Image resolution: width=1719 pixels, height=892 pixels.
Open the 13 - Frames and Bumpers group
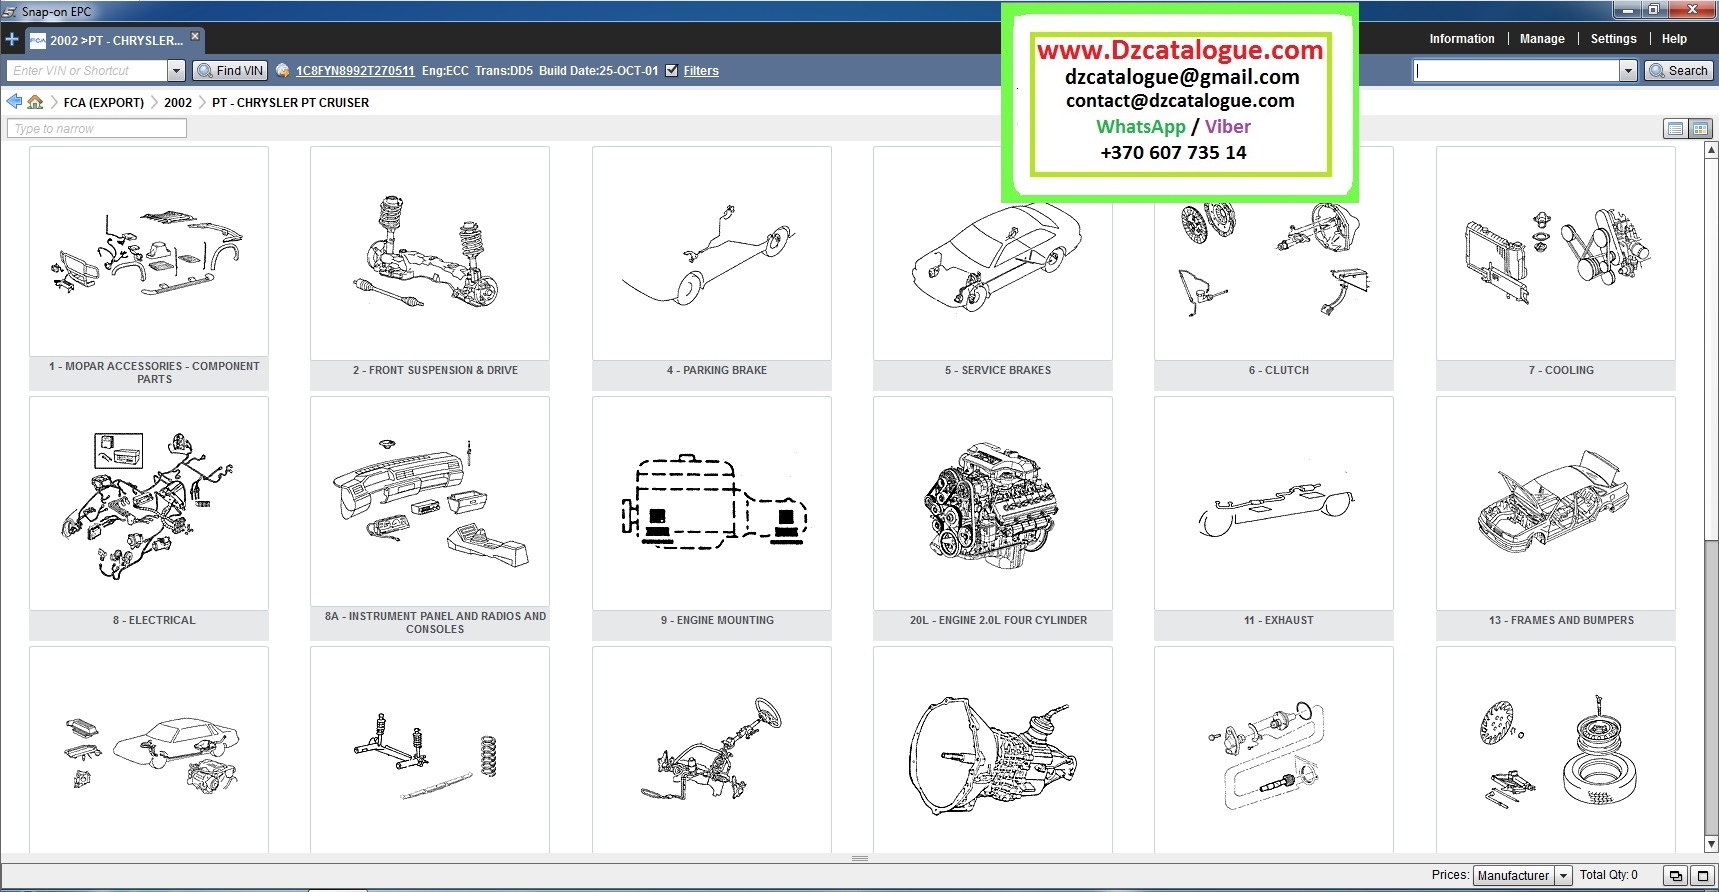[1556, 518]
